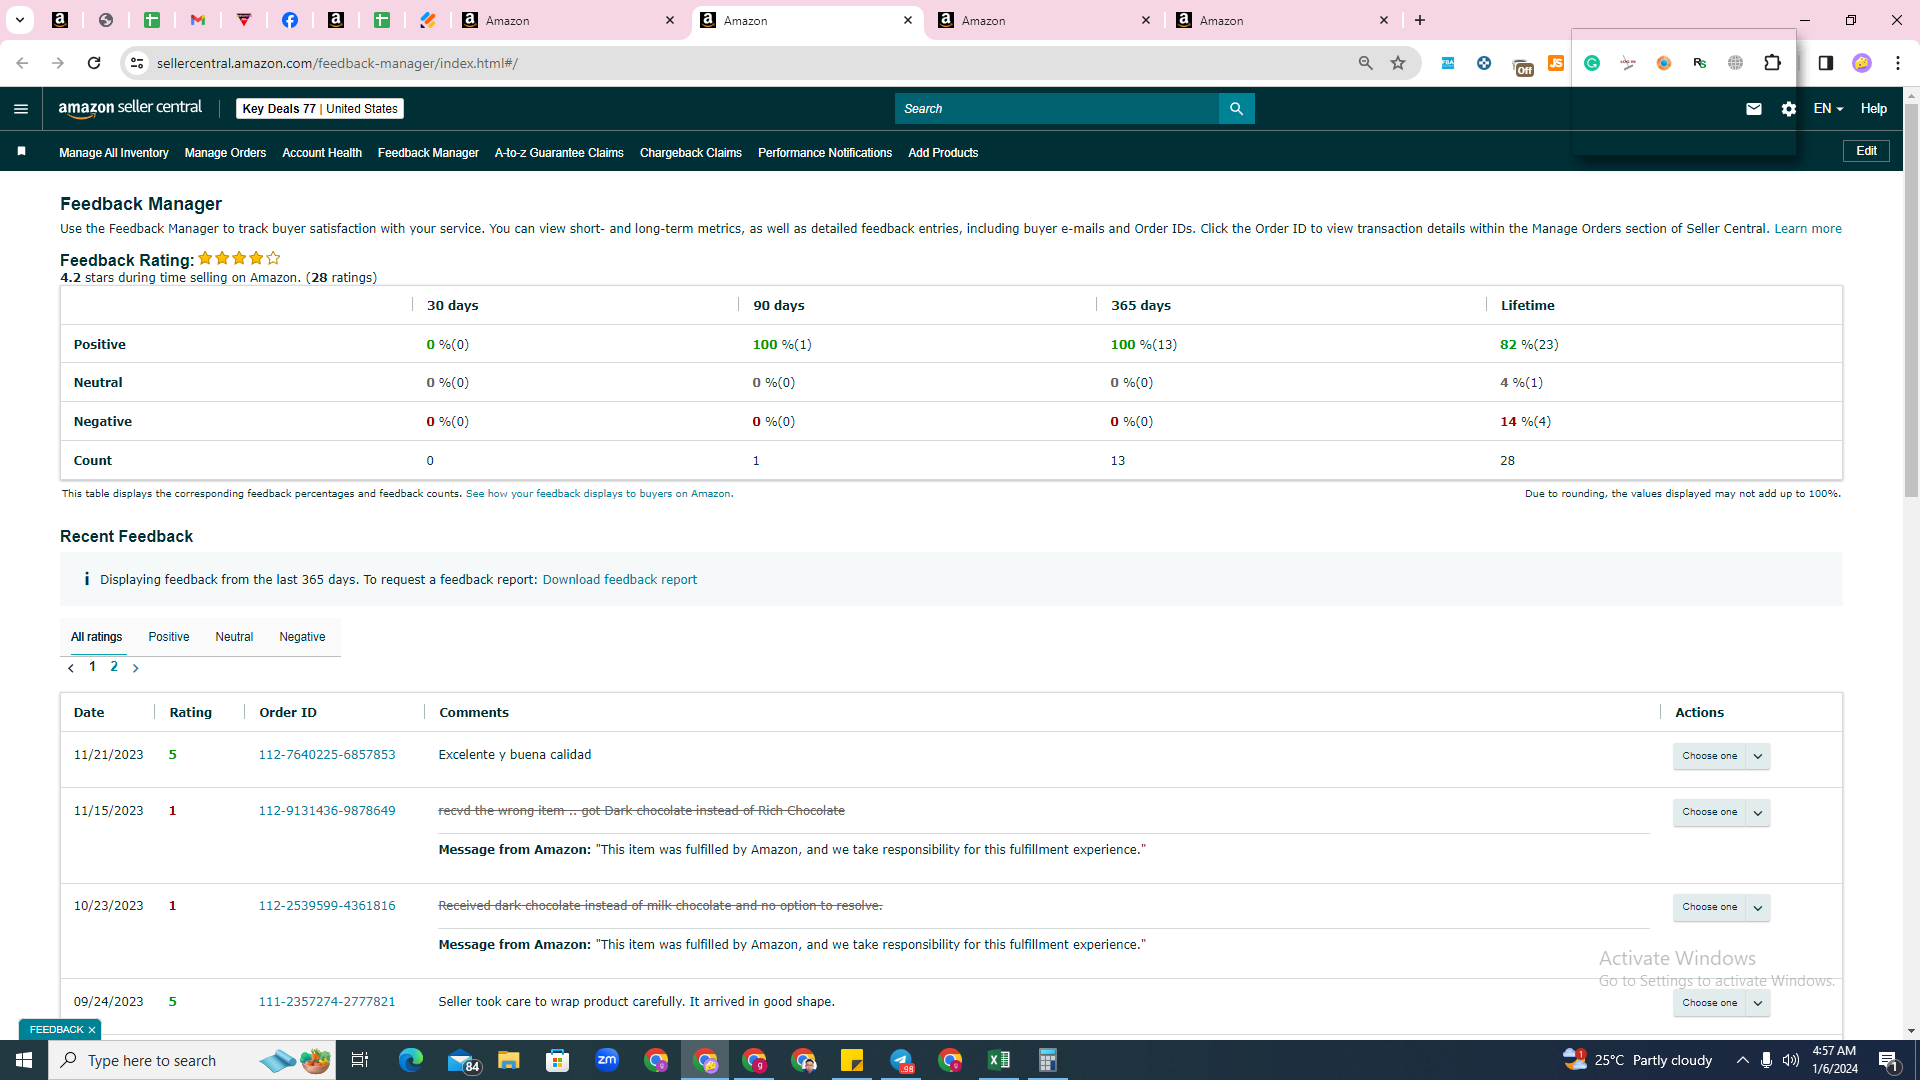The width and height of the screenshot is (1920, 1080).
Task: Switch to the Positive ratings tab
Action: tap(169, 637)
